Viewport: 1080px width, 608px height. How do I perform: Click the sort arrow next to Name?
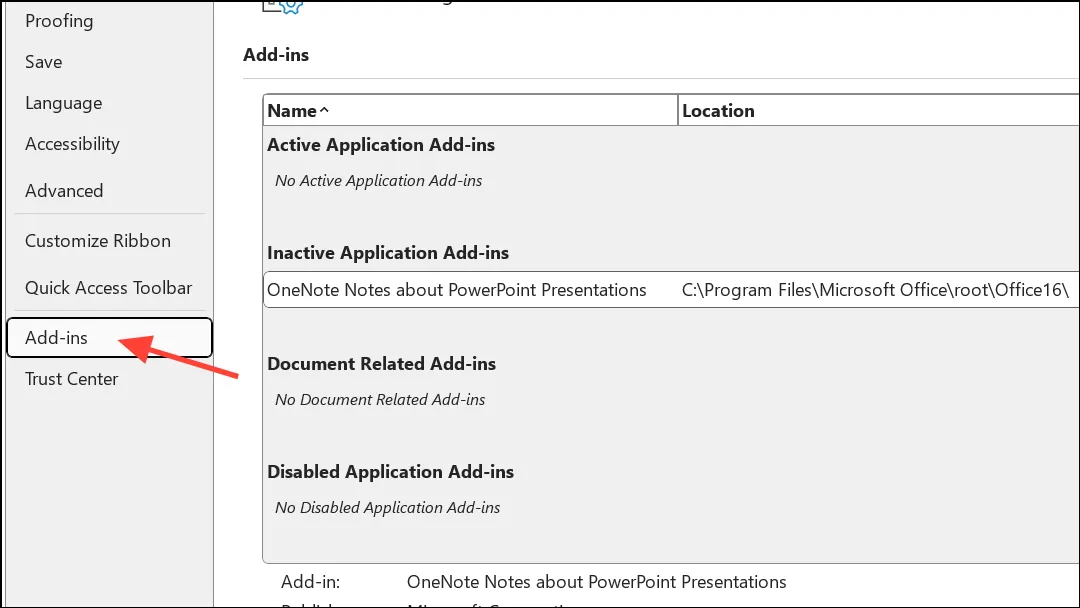[x=324, y=110]
